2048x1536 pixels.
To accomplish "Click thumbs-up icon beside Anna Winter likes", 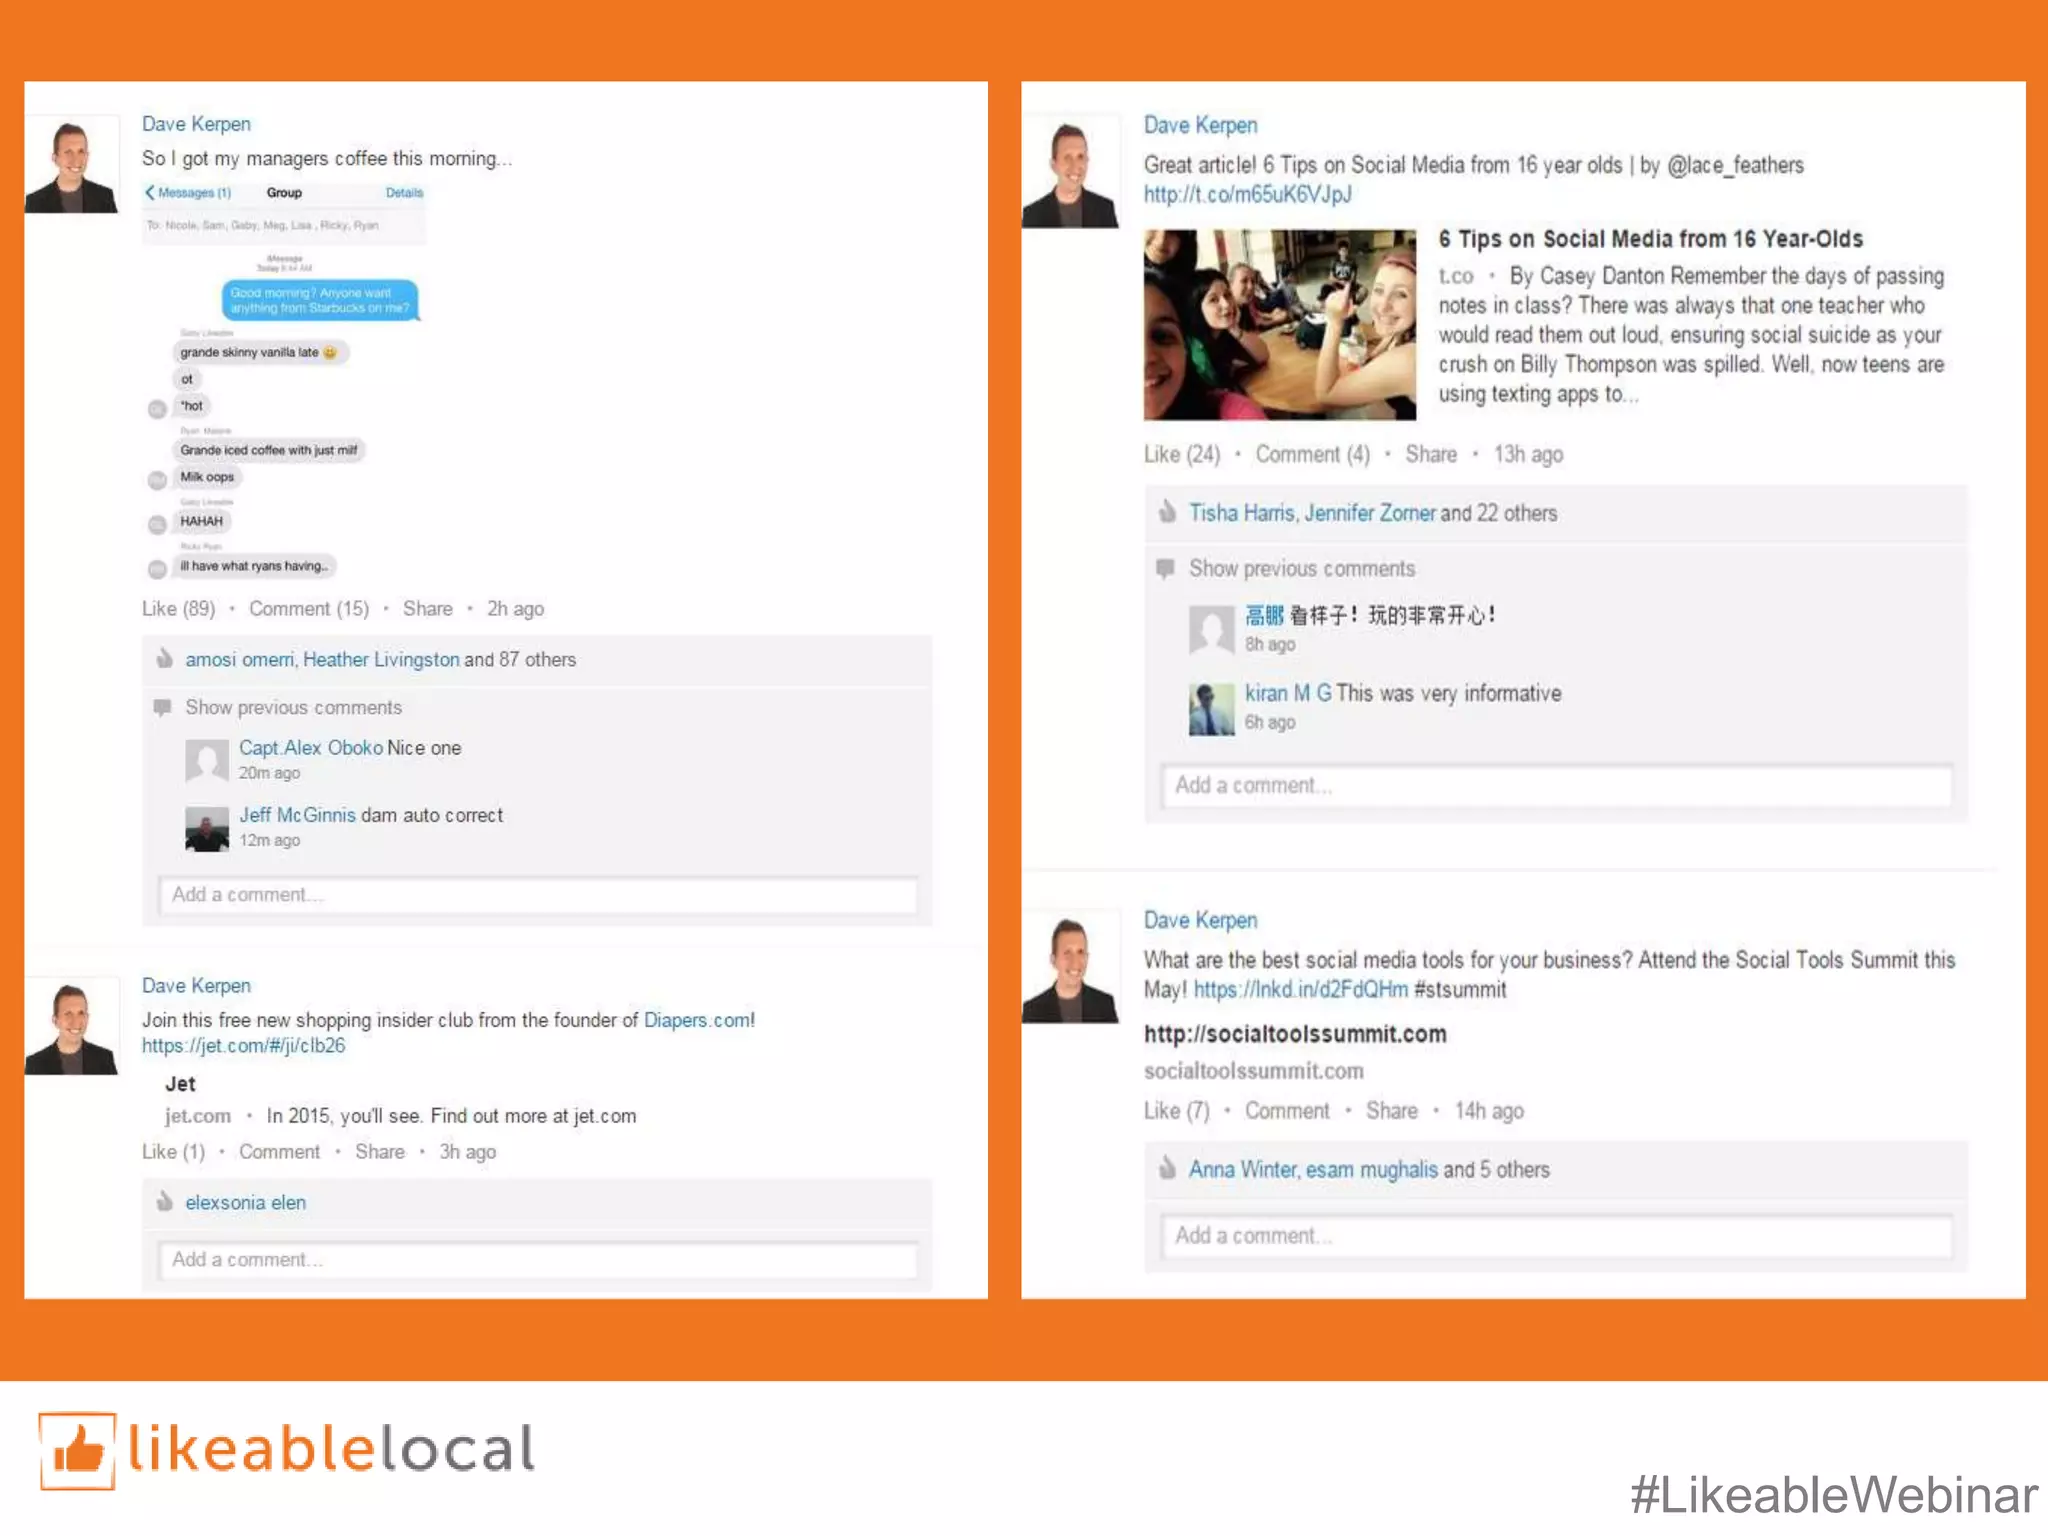I will click(x=1167, y=1167).
